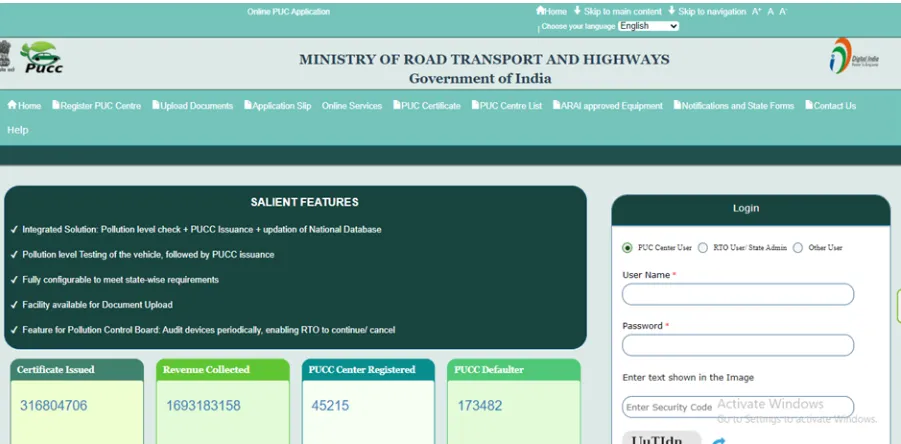Click Skip to main content arrow
The width and height of the screenshot is (901, 444).
tap(575, 11)
